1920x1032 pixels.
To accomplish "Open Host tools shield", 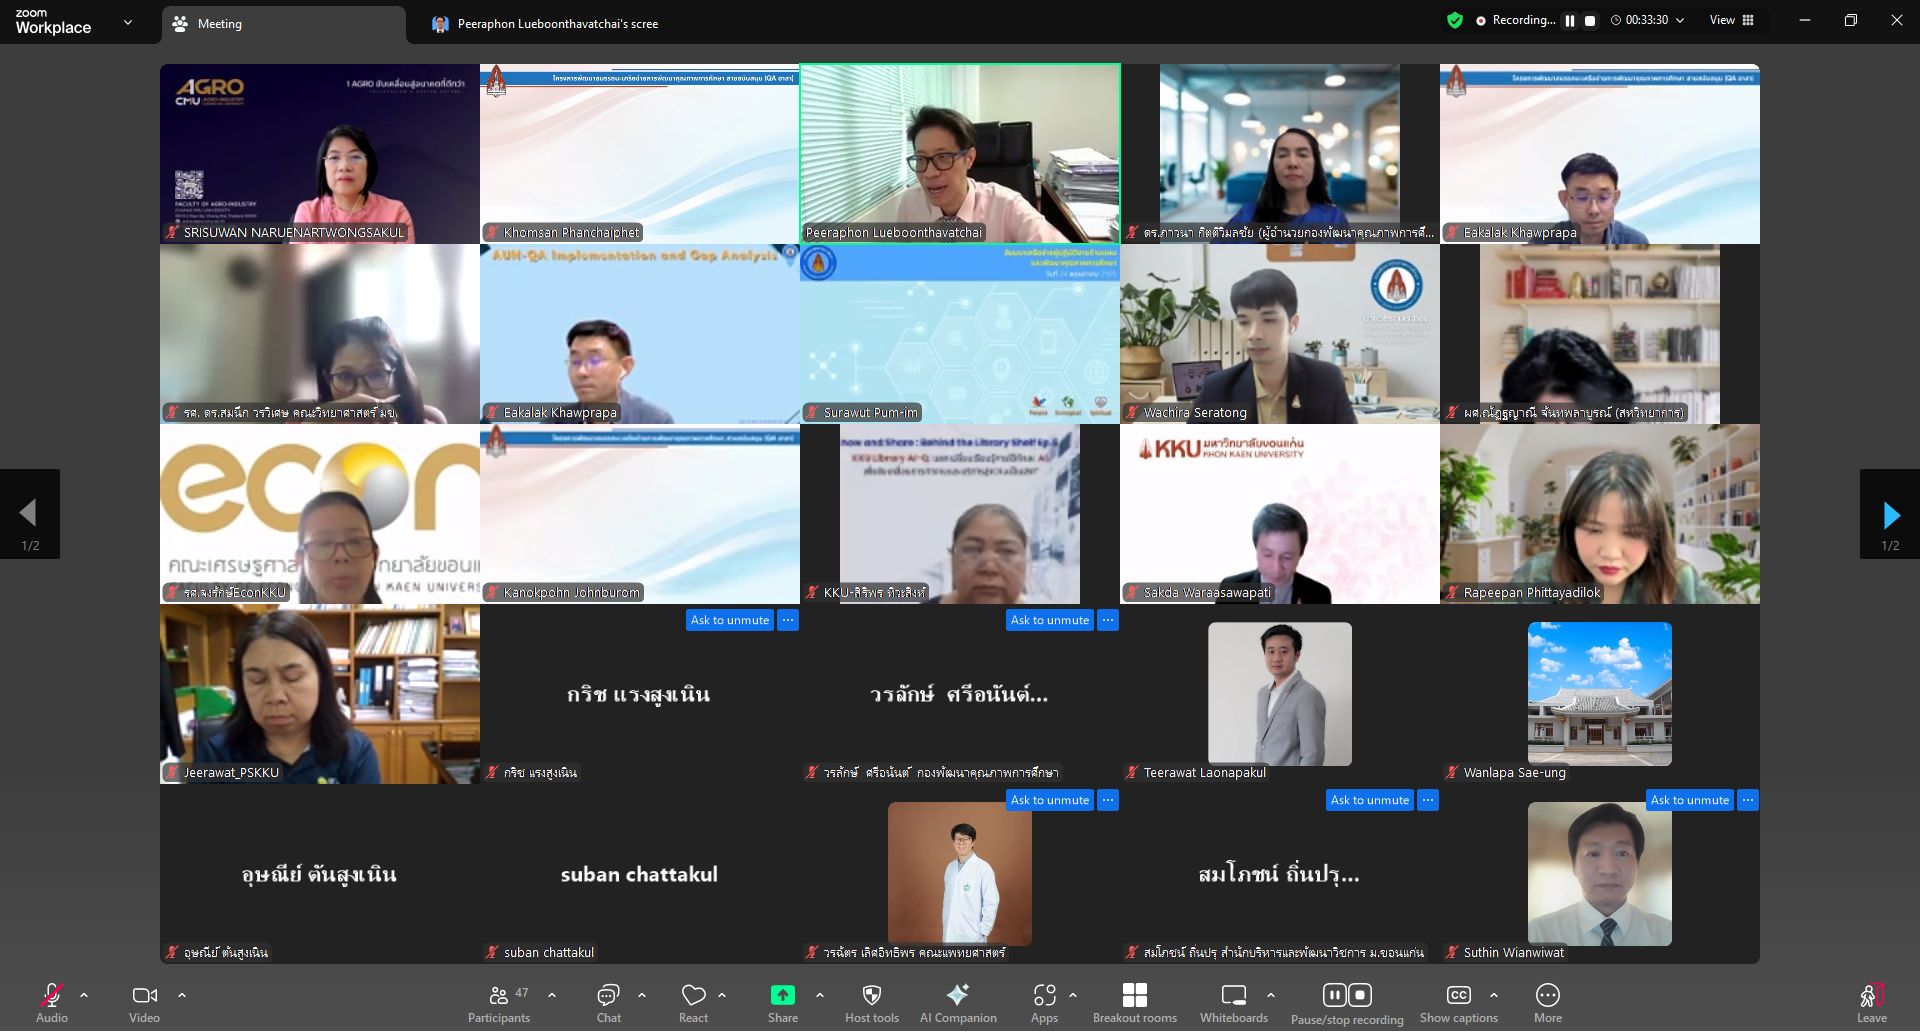I will pos(871,1003).
